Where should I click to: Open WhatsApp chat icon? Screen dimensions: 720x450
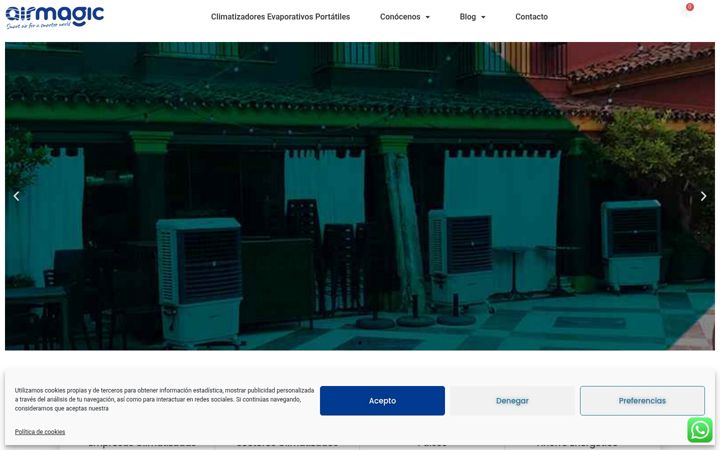pos(700,430)
